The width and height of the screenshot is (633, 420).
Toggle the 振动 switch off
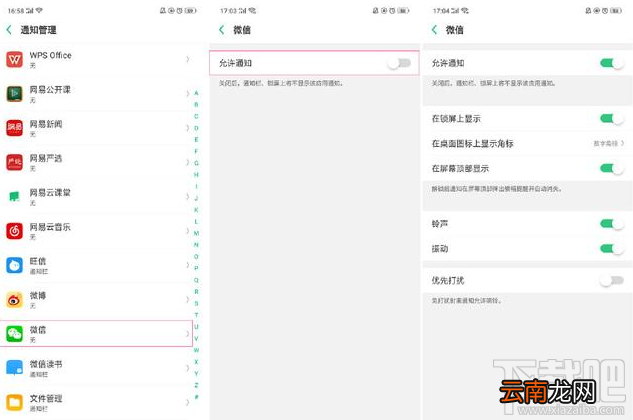612,249
